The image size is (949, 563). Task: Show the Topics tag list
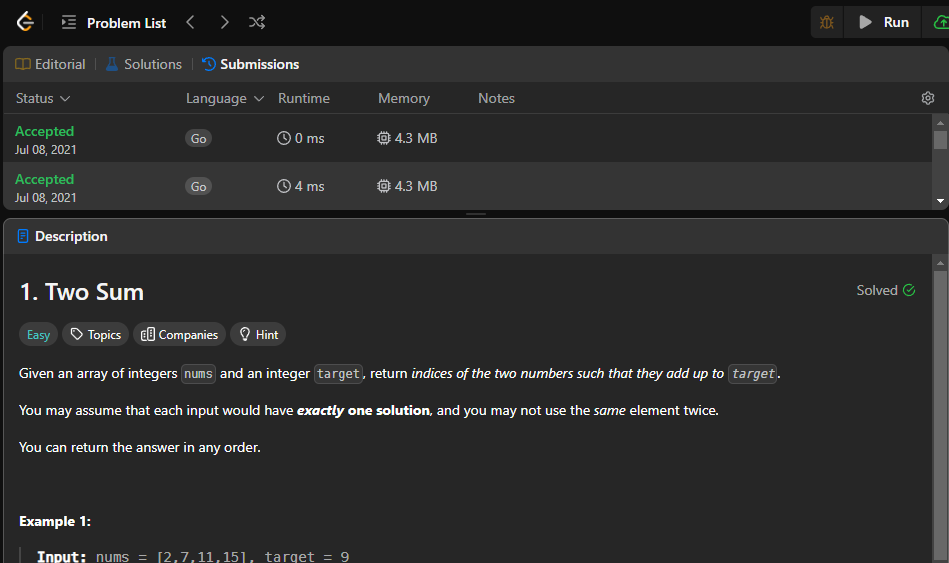coord(95,335)
